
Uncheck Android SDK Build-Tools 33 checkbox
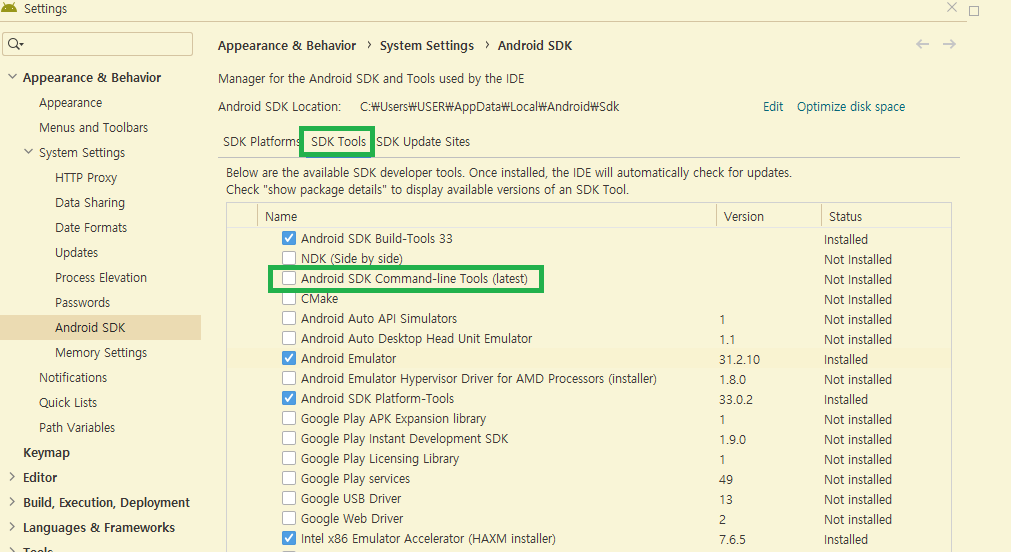[289, 238]
